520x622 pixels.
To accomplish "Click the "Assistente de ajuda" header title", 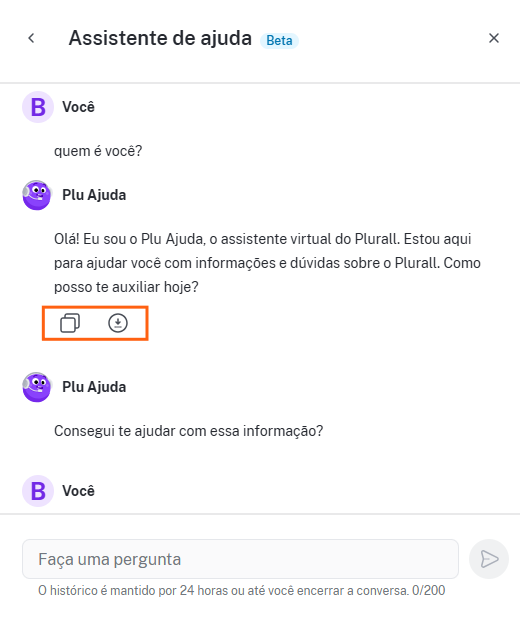I will [x=160, y=38].
